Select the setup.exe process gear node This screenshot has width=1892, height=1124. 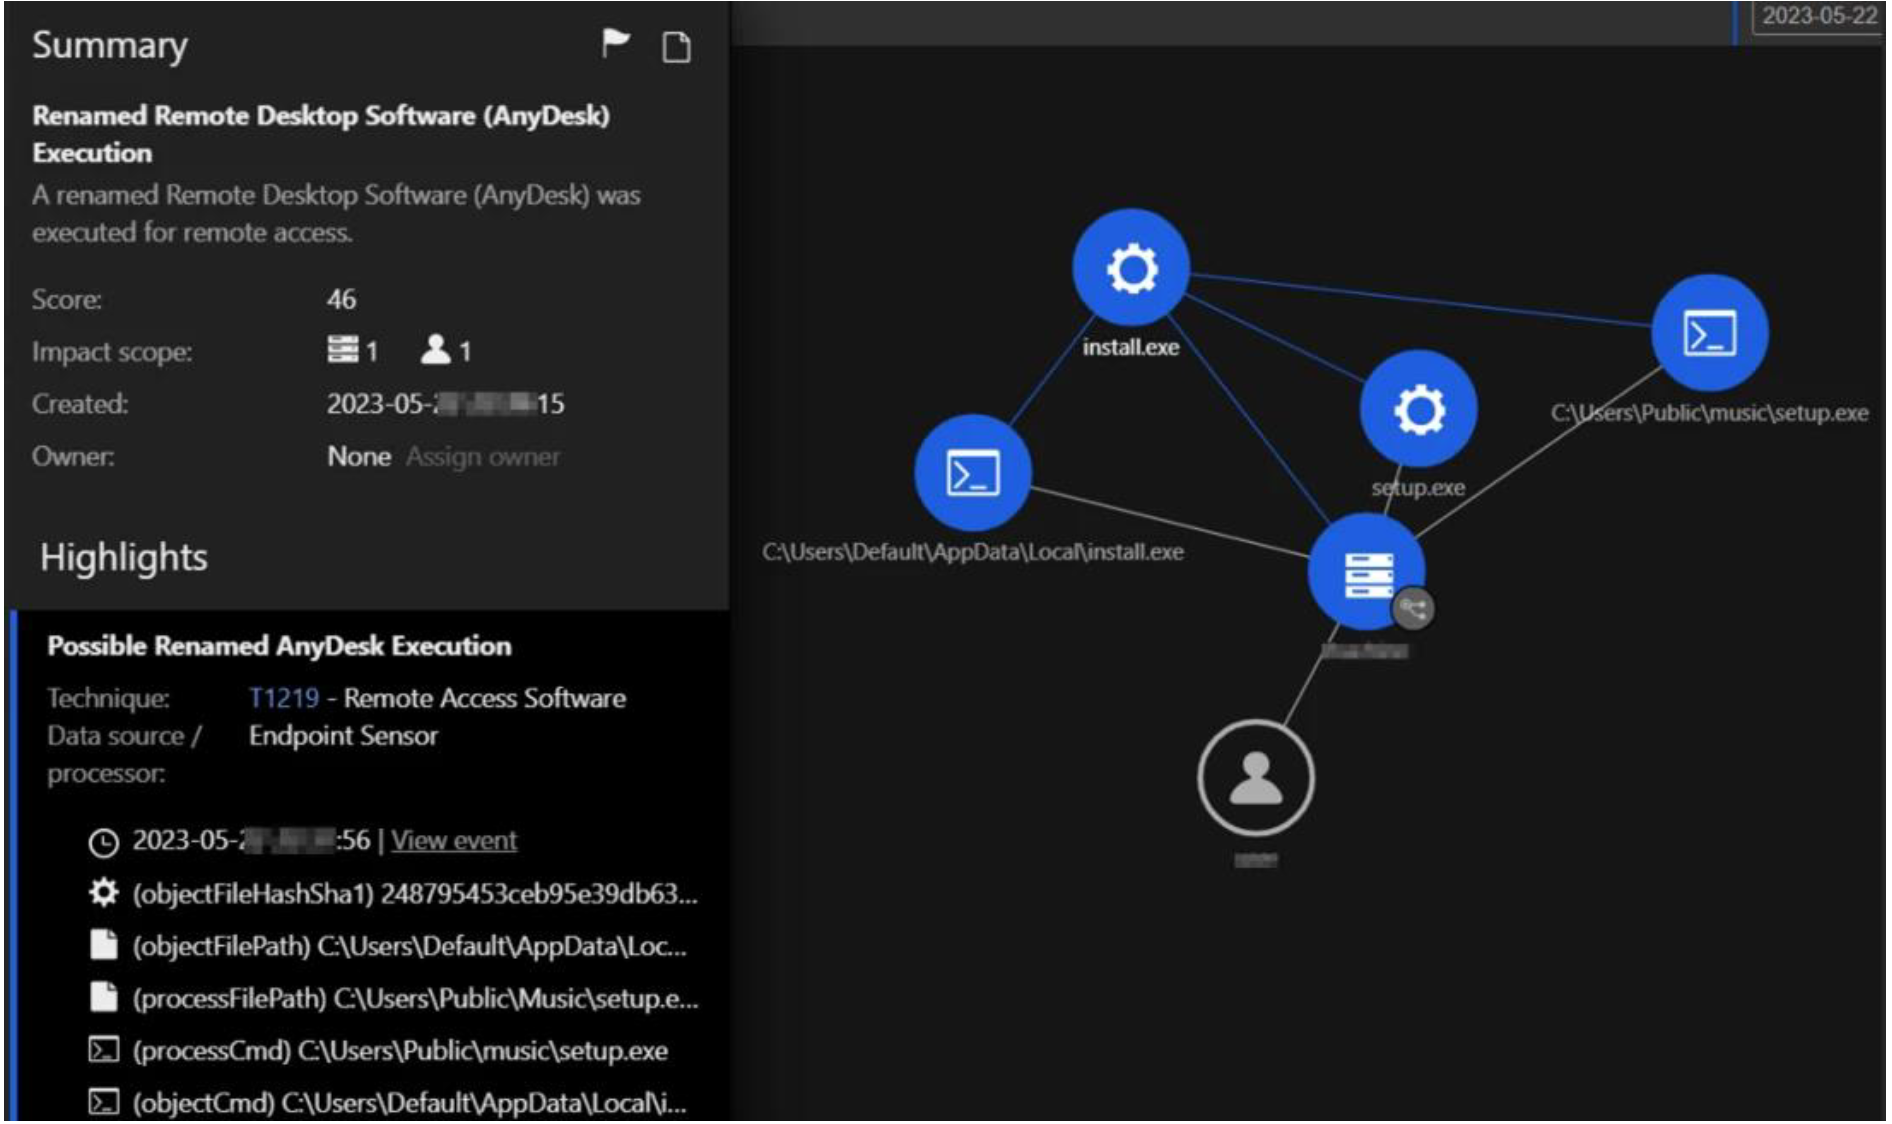(x=1417, y=409)
